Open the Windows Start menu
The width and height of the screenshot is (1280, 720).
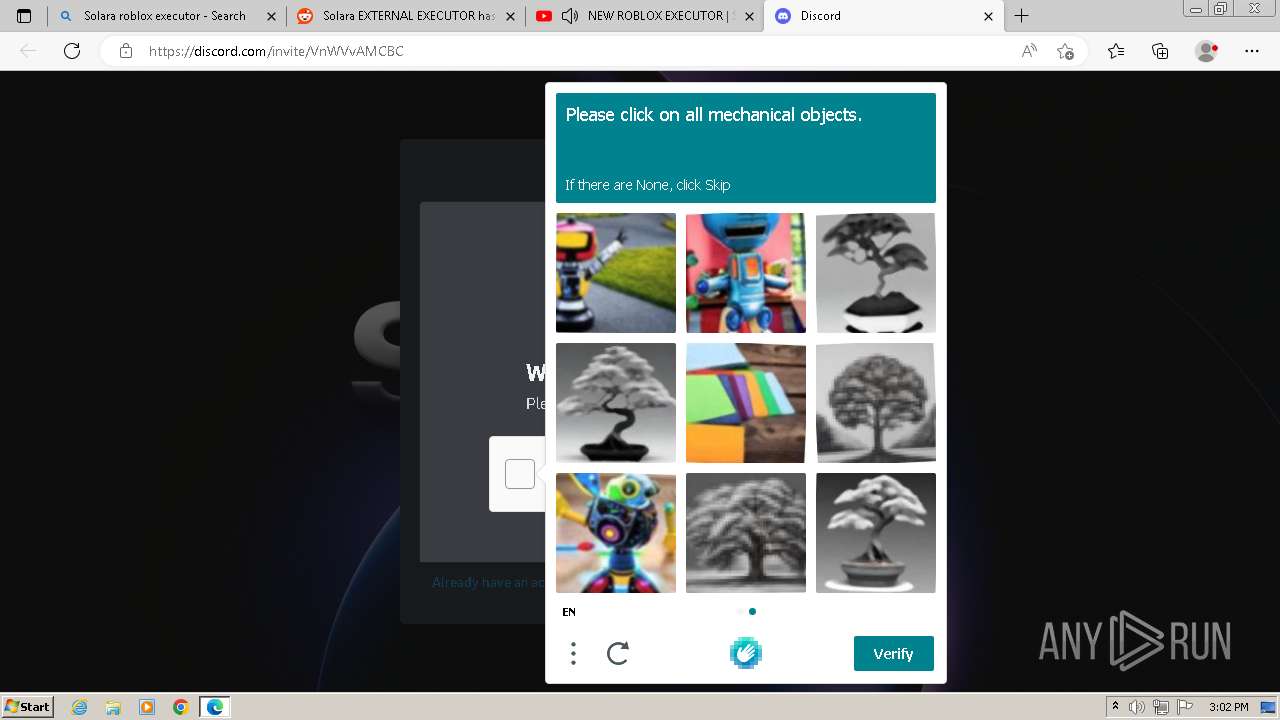click(27, 706)
